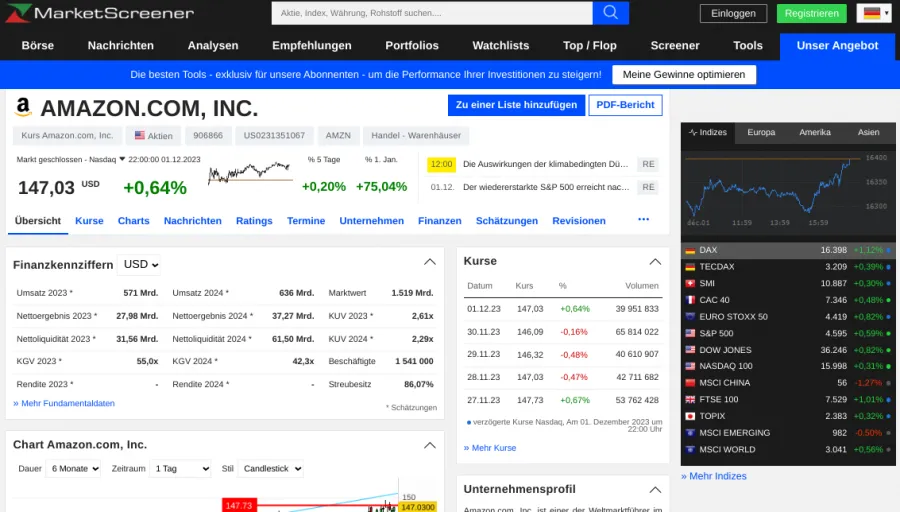Click the DAX German flag icon
Image resolution: width=900 pixels, height=512 pixels.
pos(690,250)
